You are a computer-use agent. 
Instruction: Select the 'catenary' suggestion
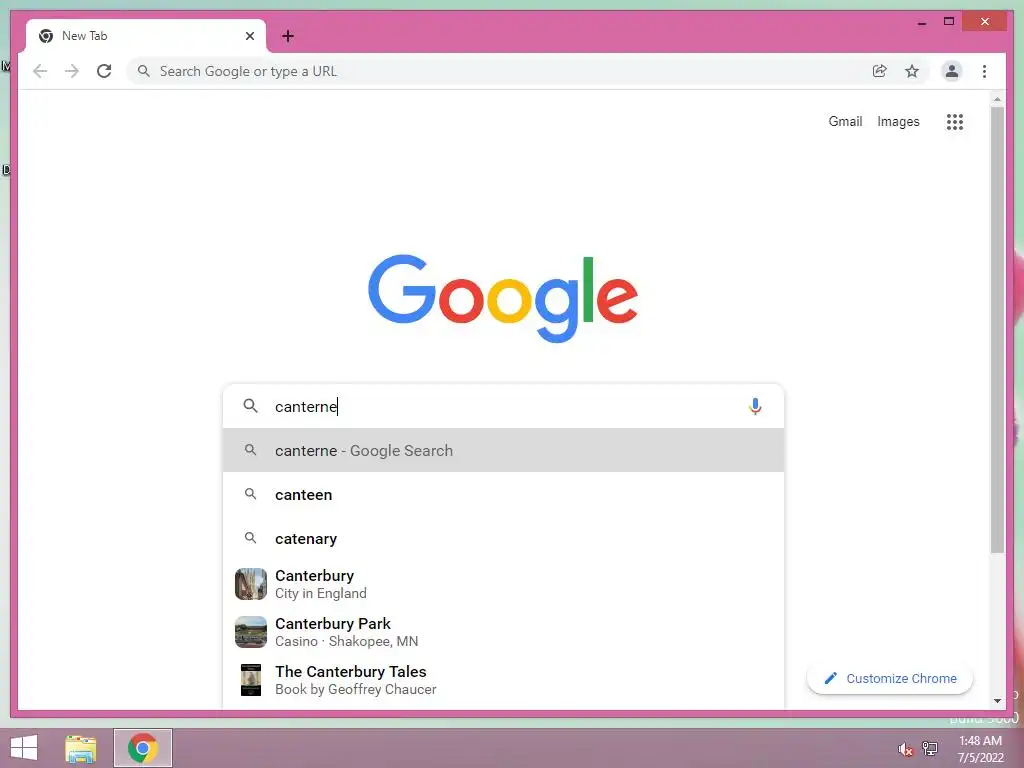[x=503, y=538]
